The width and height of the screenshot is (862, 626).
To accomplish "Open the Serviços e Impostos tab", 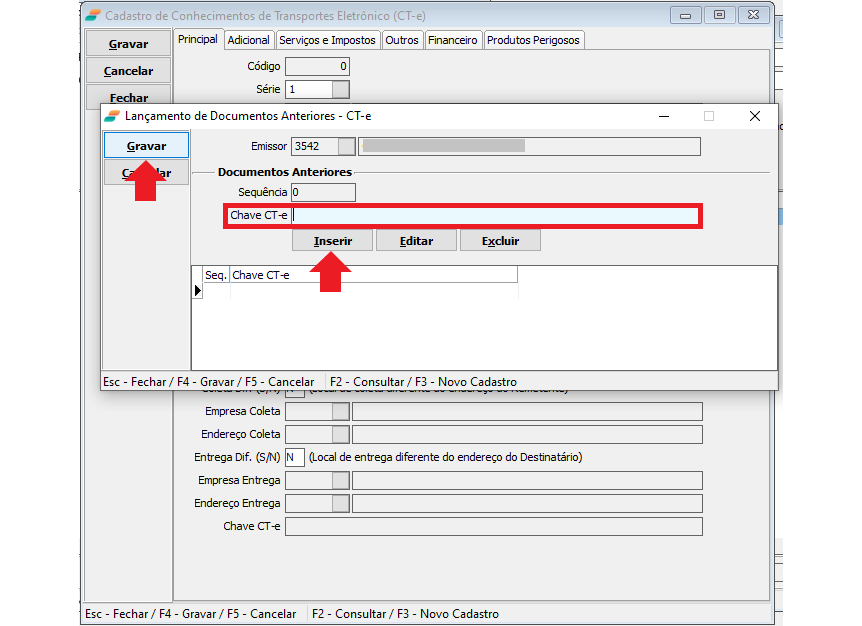I will point(327,40).
